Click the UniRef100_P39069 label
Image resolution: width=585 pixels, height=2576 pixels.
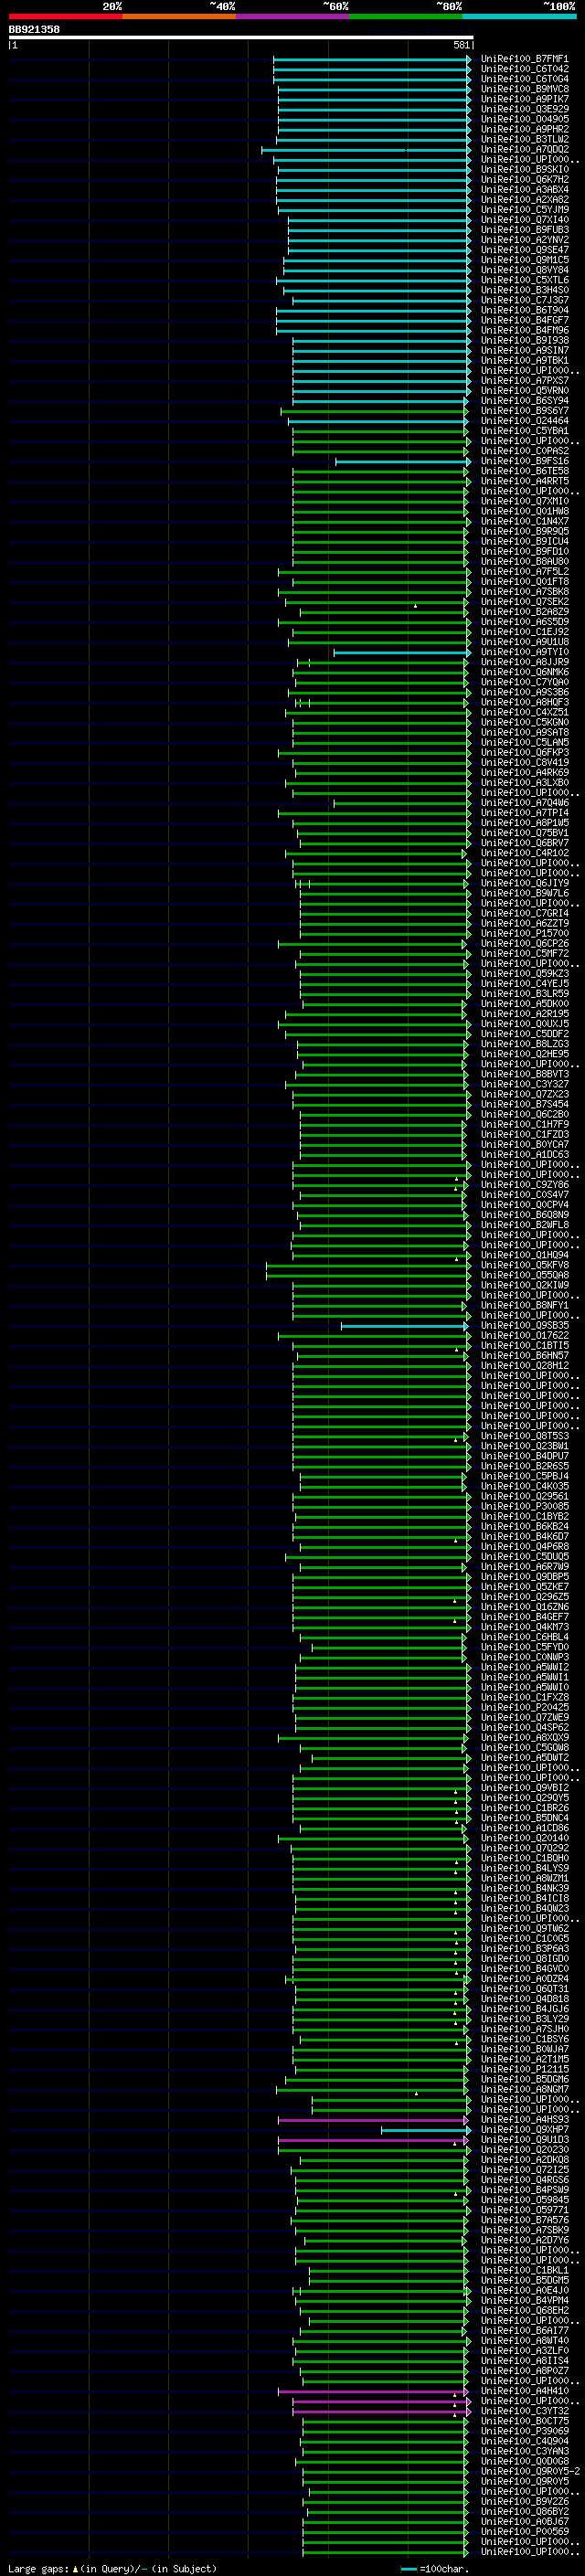[x=525, y=2432]
